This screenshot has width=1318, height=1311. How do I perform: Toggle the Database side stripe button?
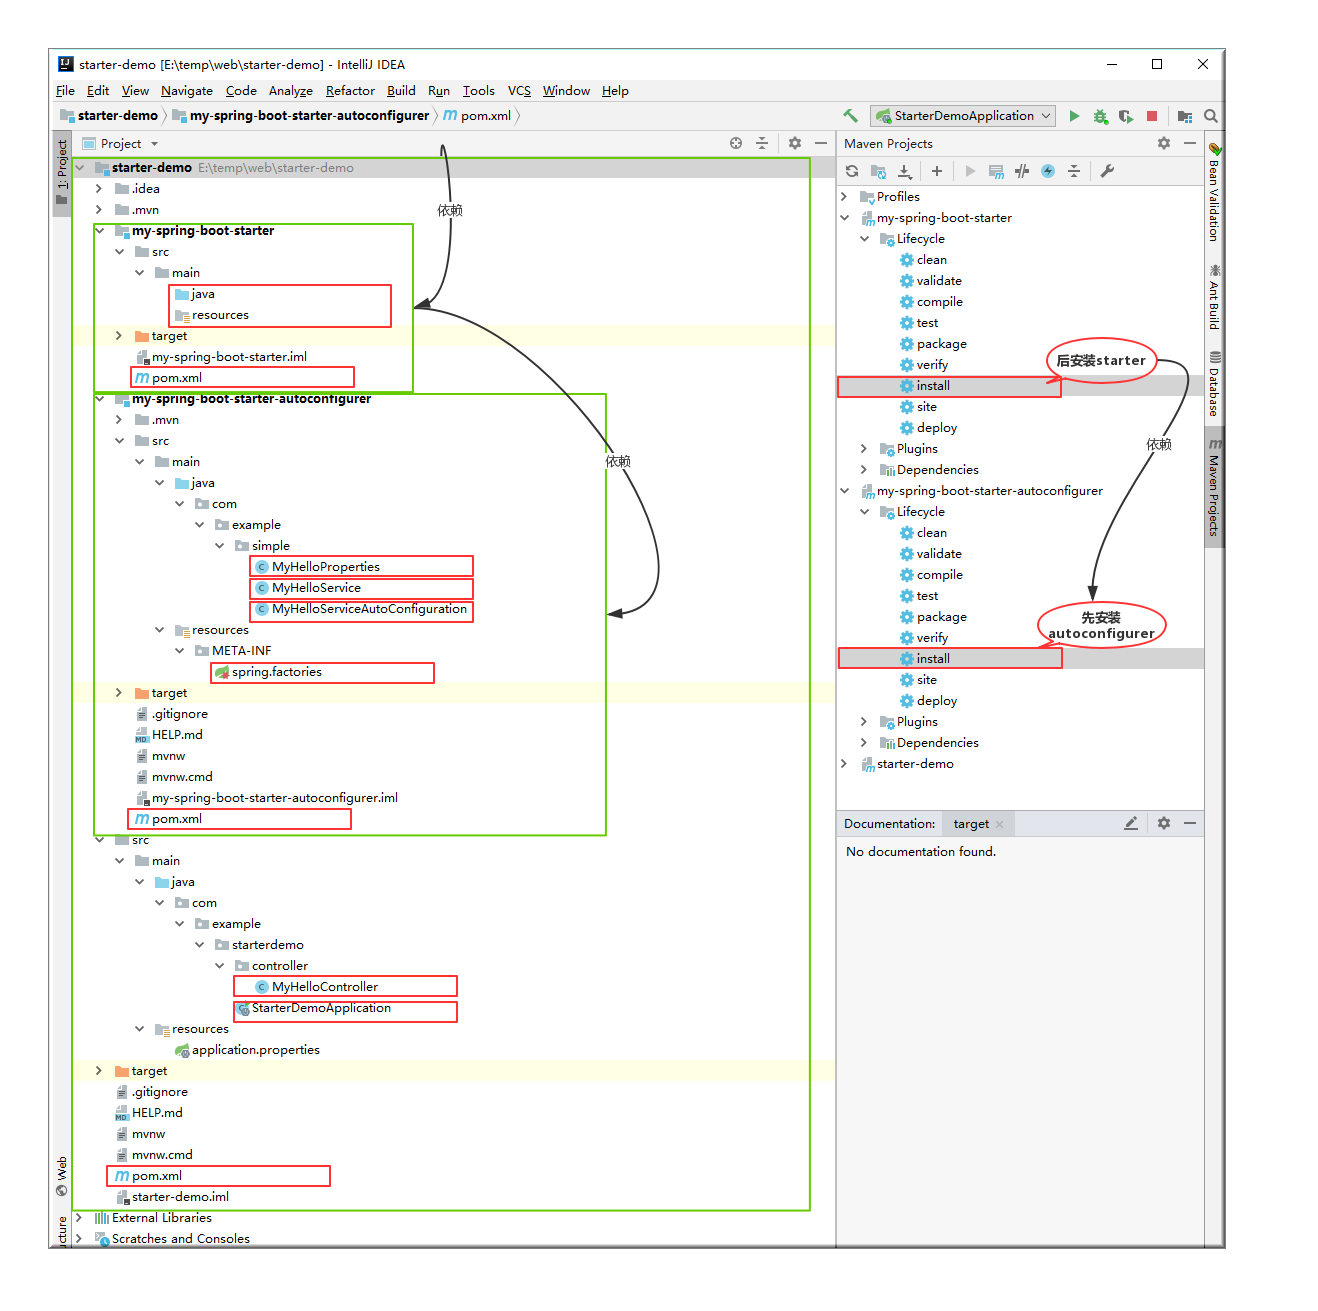[x=1215, y=384]
